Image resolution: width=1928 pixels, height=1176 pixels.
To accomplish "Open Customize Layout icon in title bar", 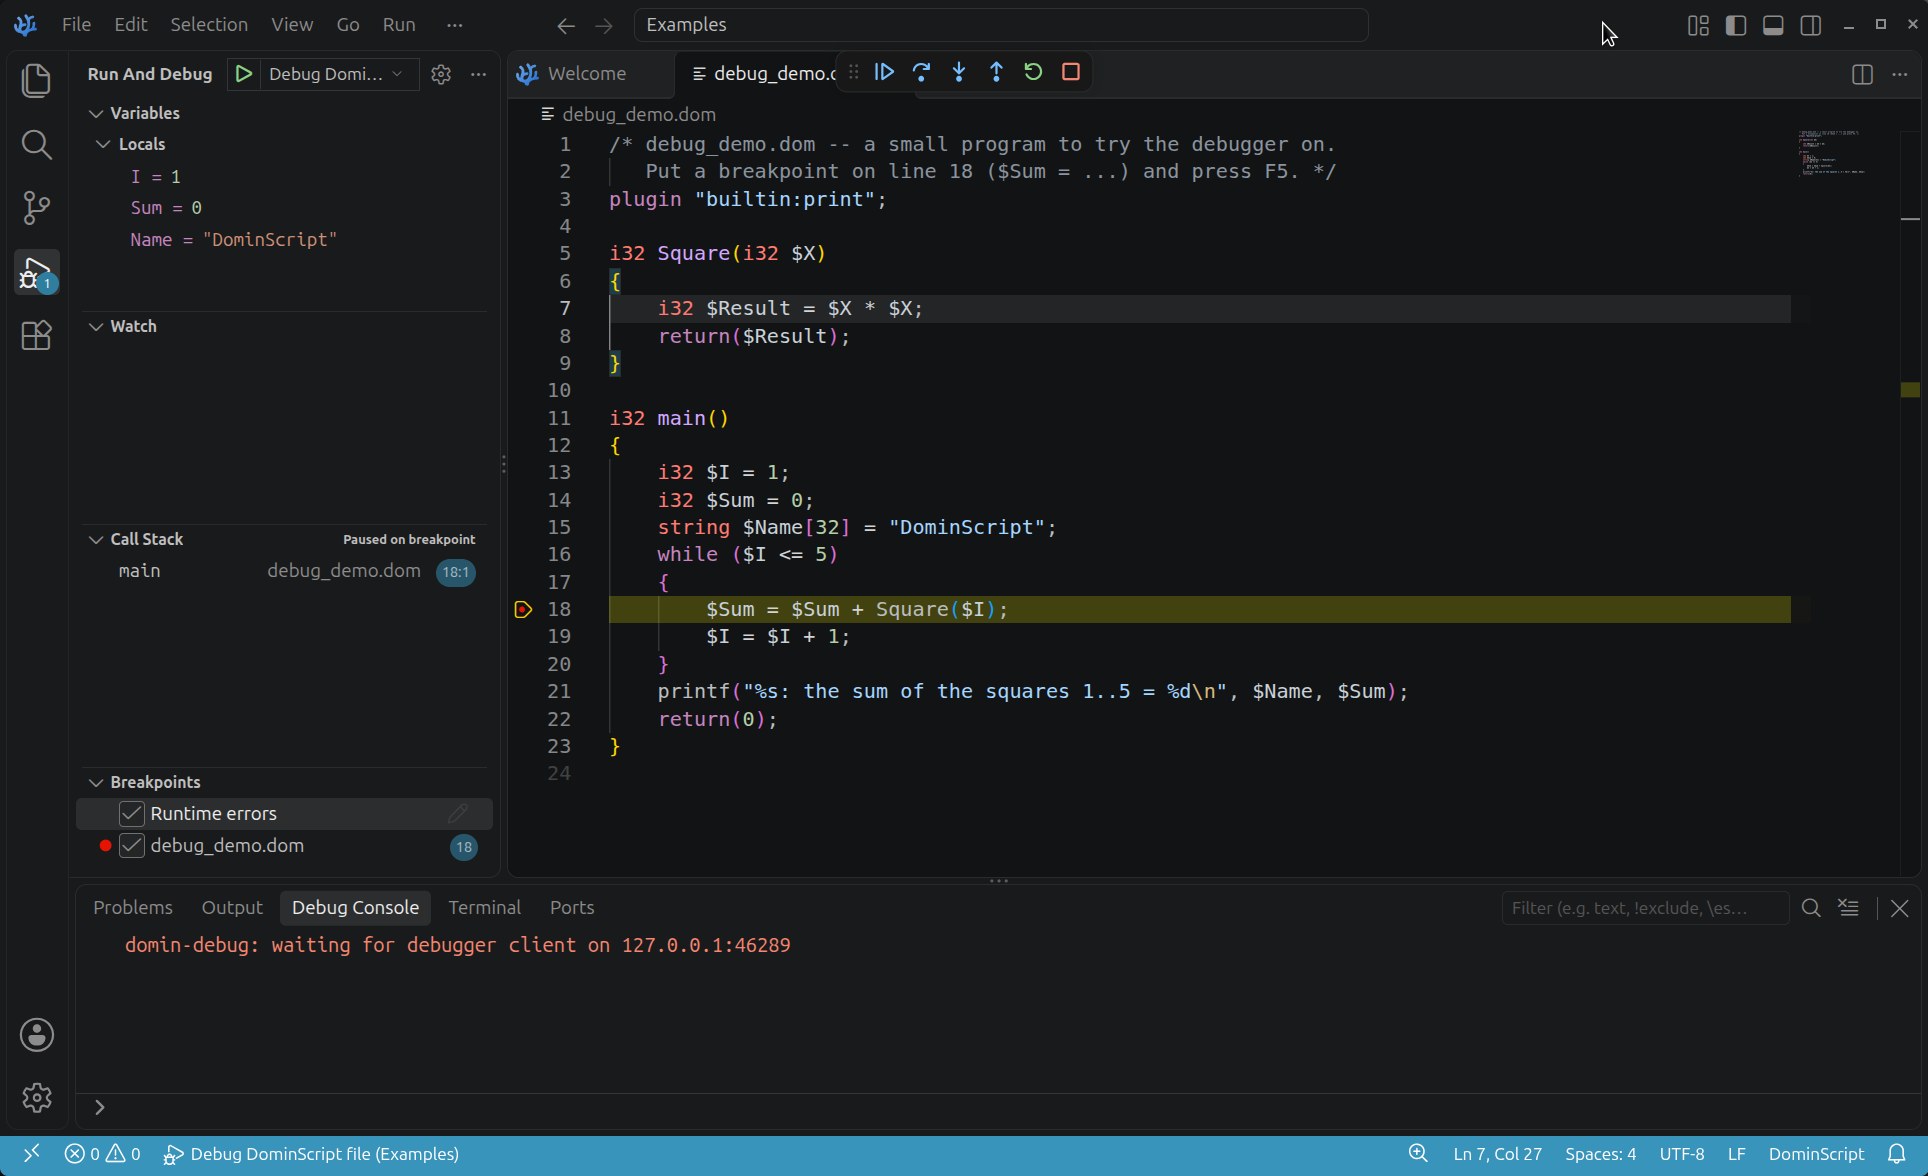I will pyautogui.click(x=1698, y=25).
